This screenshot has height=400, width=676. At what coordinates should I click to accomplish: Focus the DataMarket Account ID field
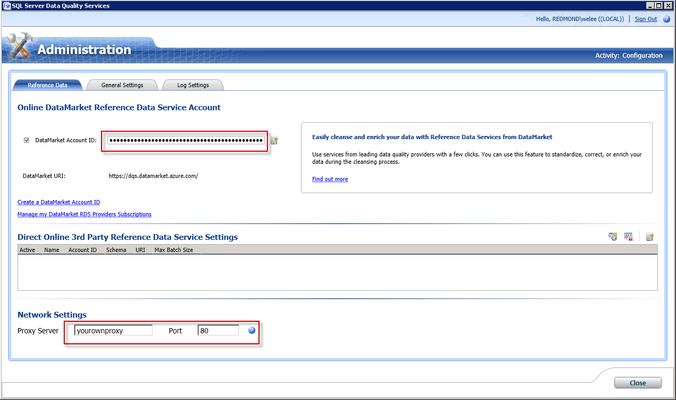185,141
